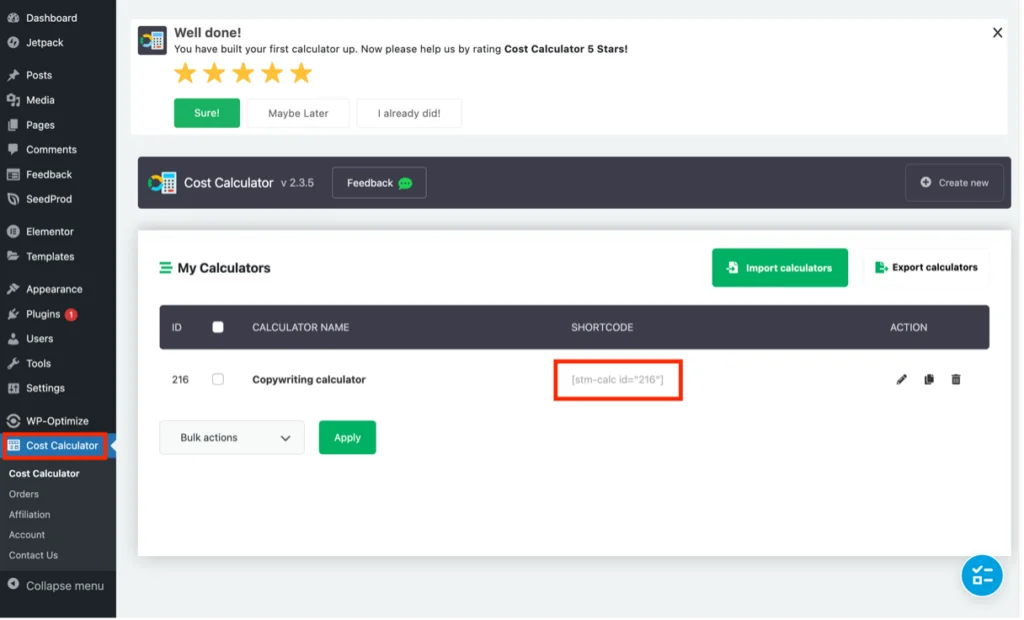
Task: Click the Create new button
Action: [954, 183]
